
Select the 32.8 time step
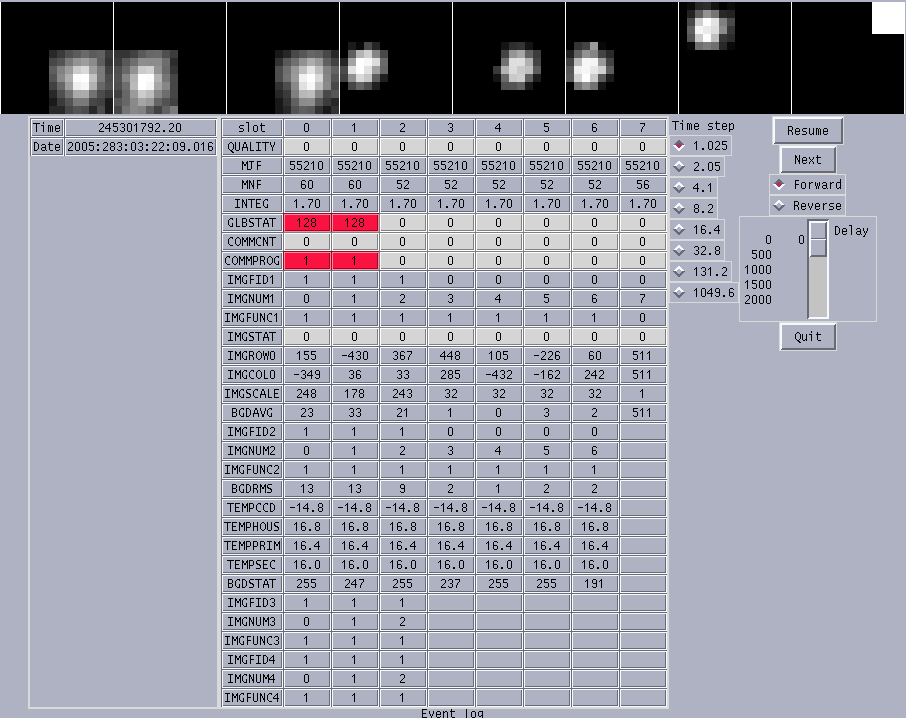click(x=697, y=251)
